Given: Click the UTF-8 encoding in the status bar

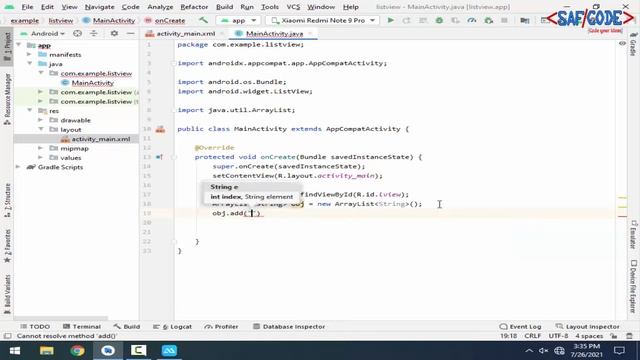Looking at the screenshot, I should coord(558,336).
